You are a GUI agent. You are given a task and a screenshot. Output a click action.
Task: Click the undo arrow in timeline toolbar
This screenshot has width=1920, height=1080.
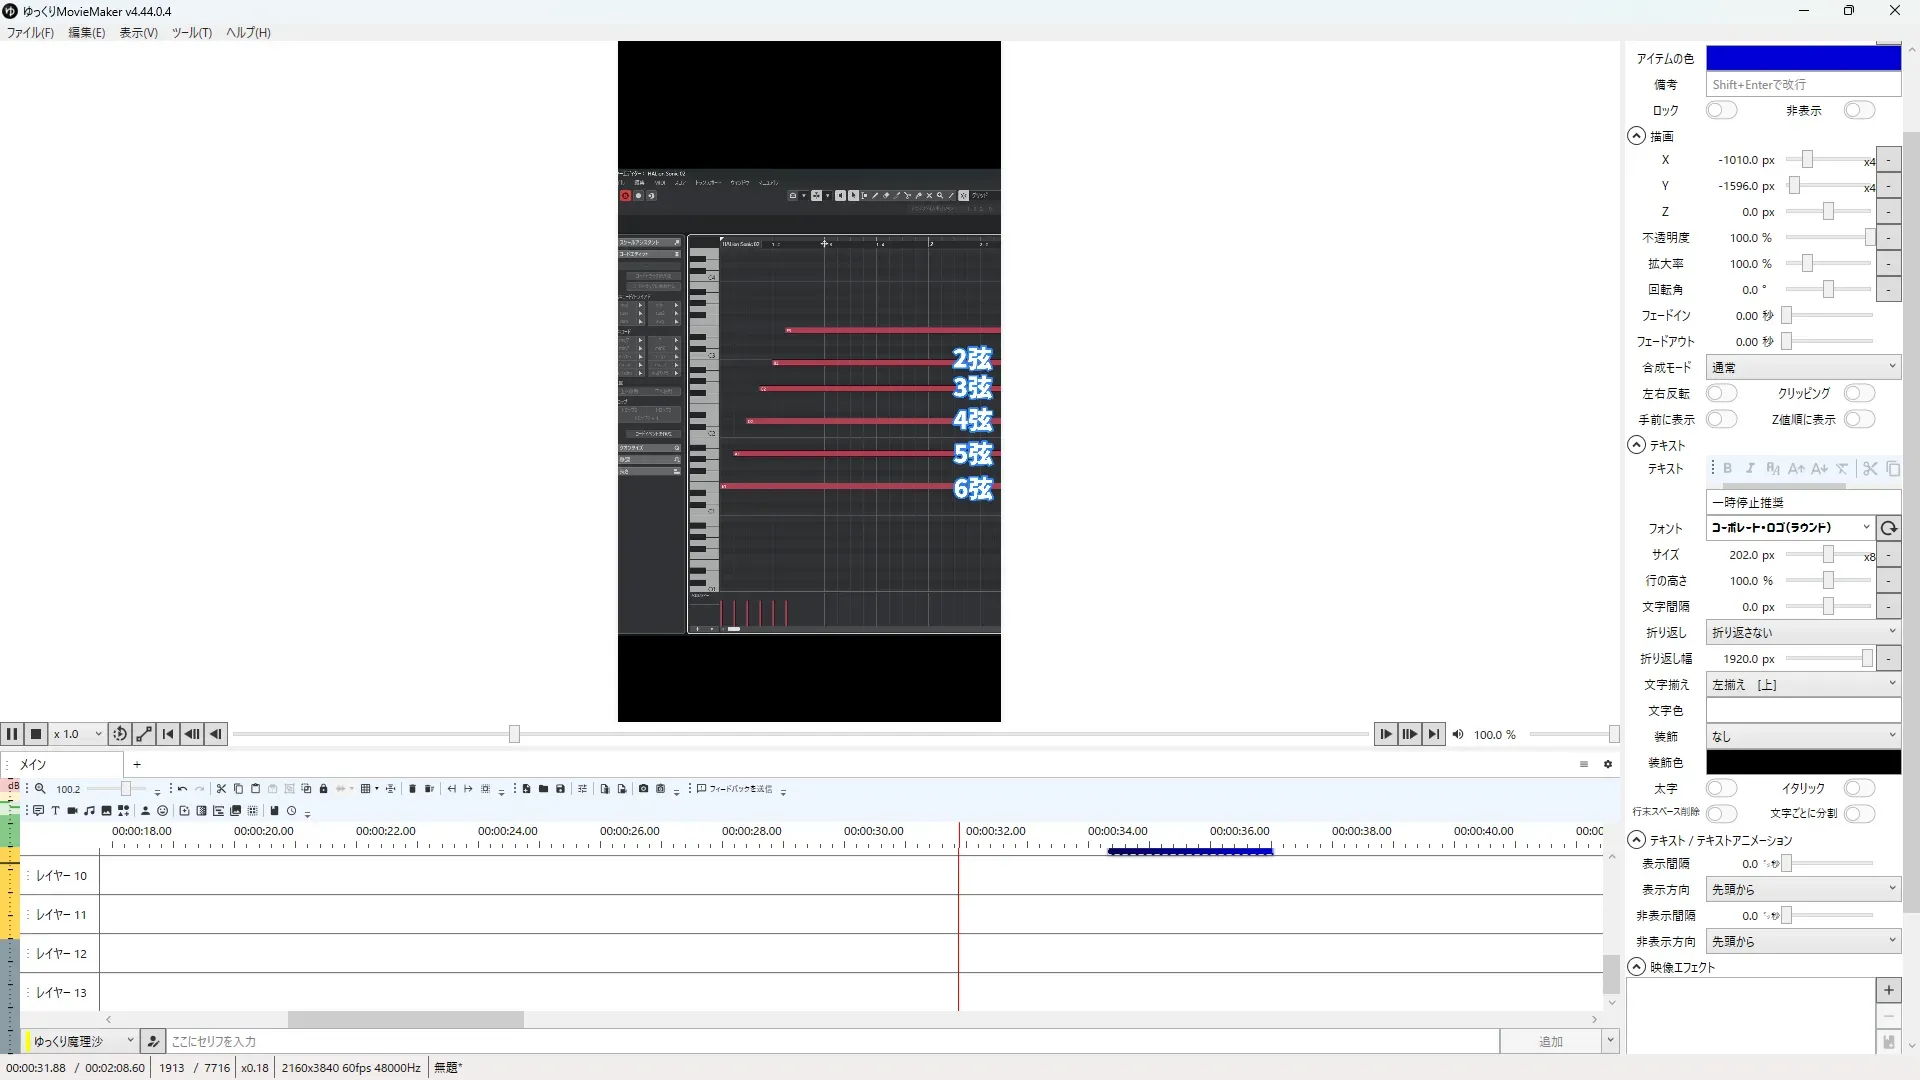point(182,789)
